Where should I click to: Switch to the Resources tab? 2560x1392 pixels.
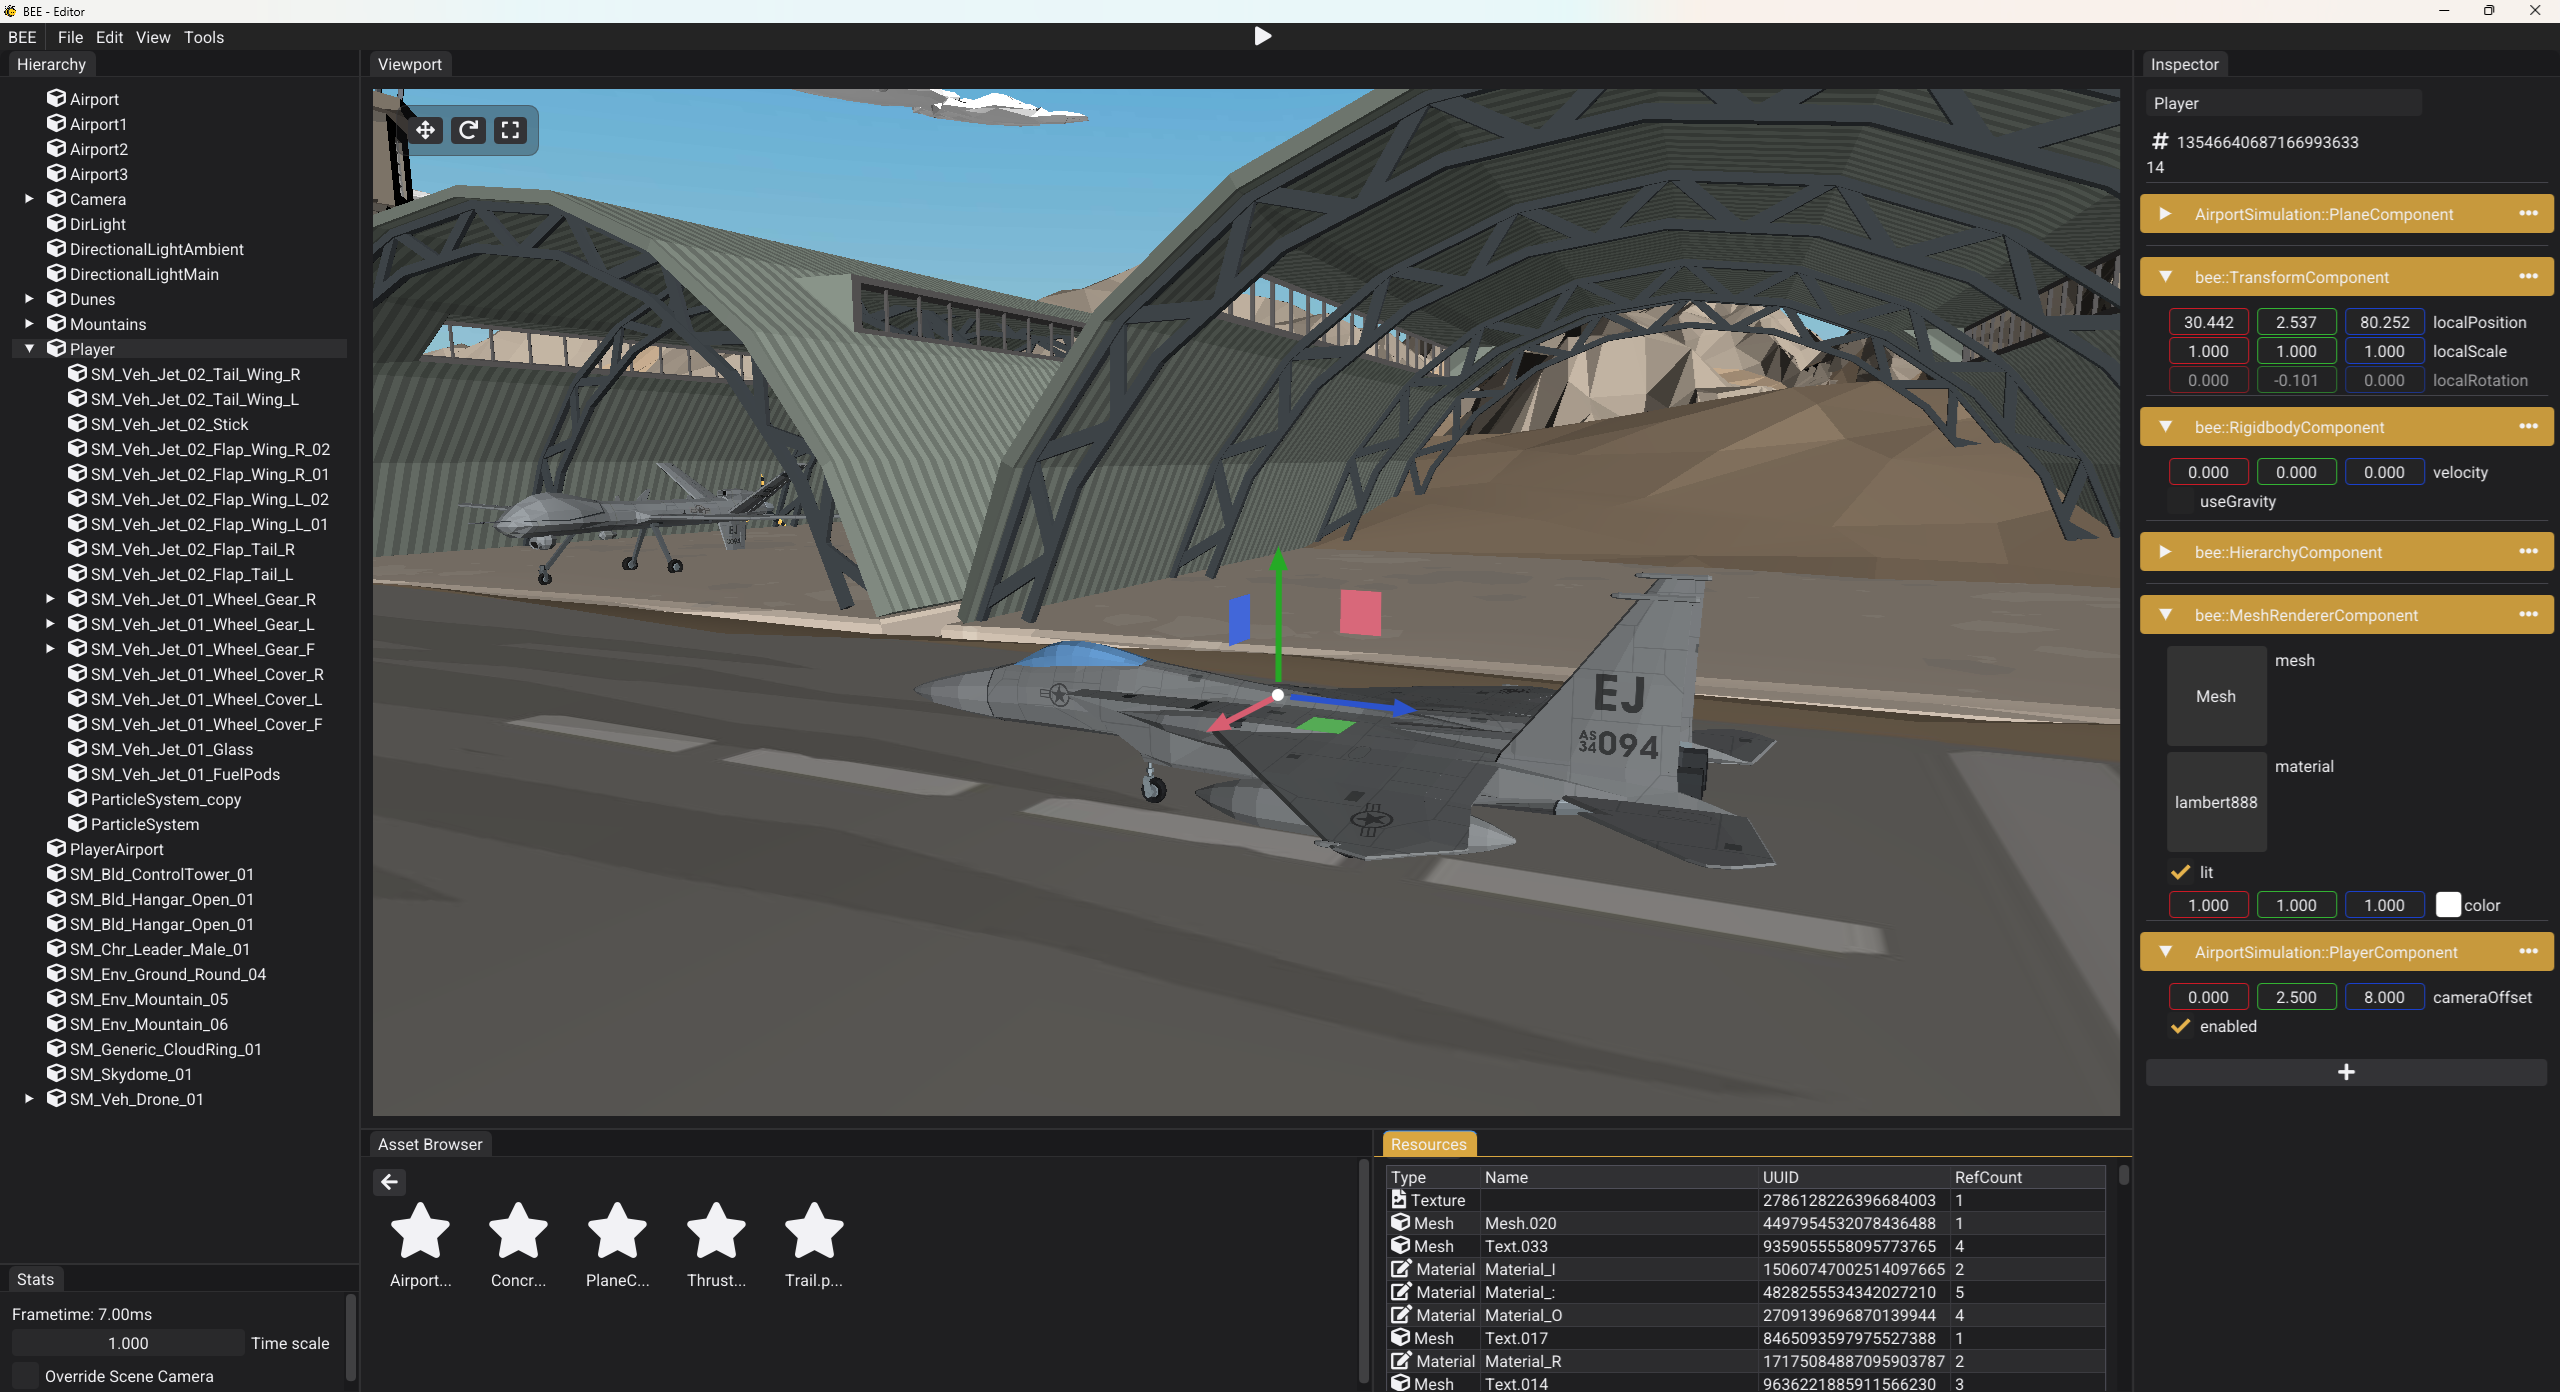coord(1427,1143)
